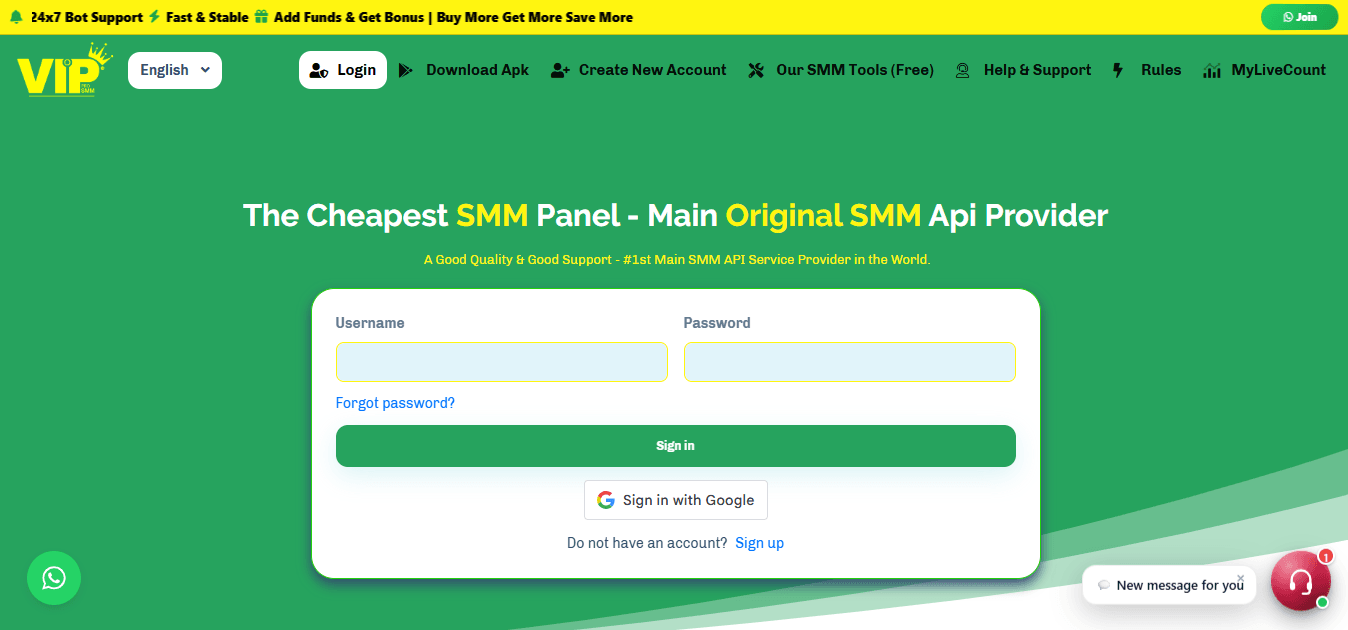Click the green Sign in button
The image size is (1348, 630).
pyautogui.click(x=676, y=446)
